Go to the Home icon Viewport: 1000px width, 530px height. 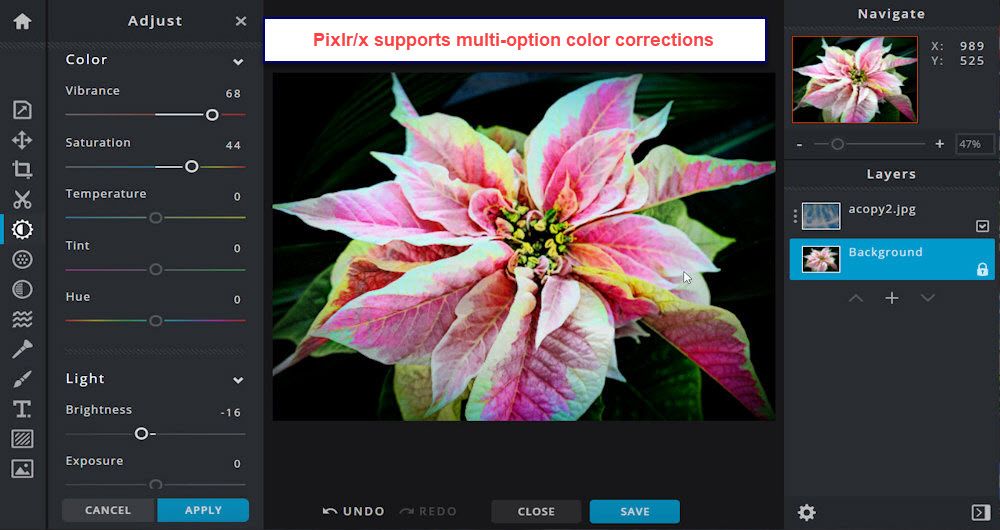tap(22, 21)
